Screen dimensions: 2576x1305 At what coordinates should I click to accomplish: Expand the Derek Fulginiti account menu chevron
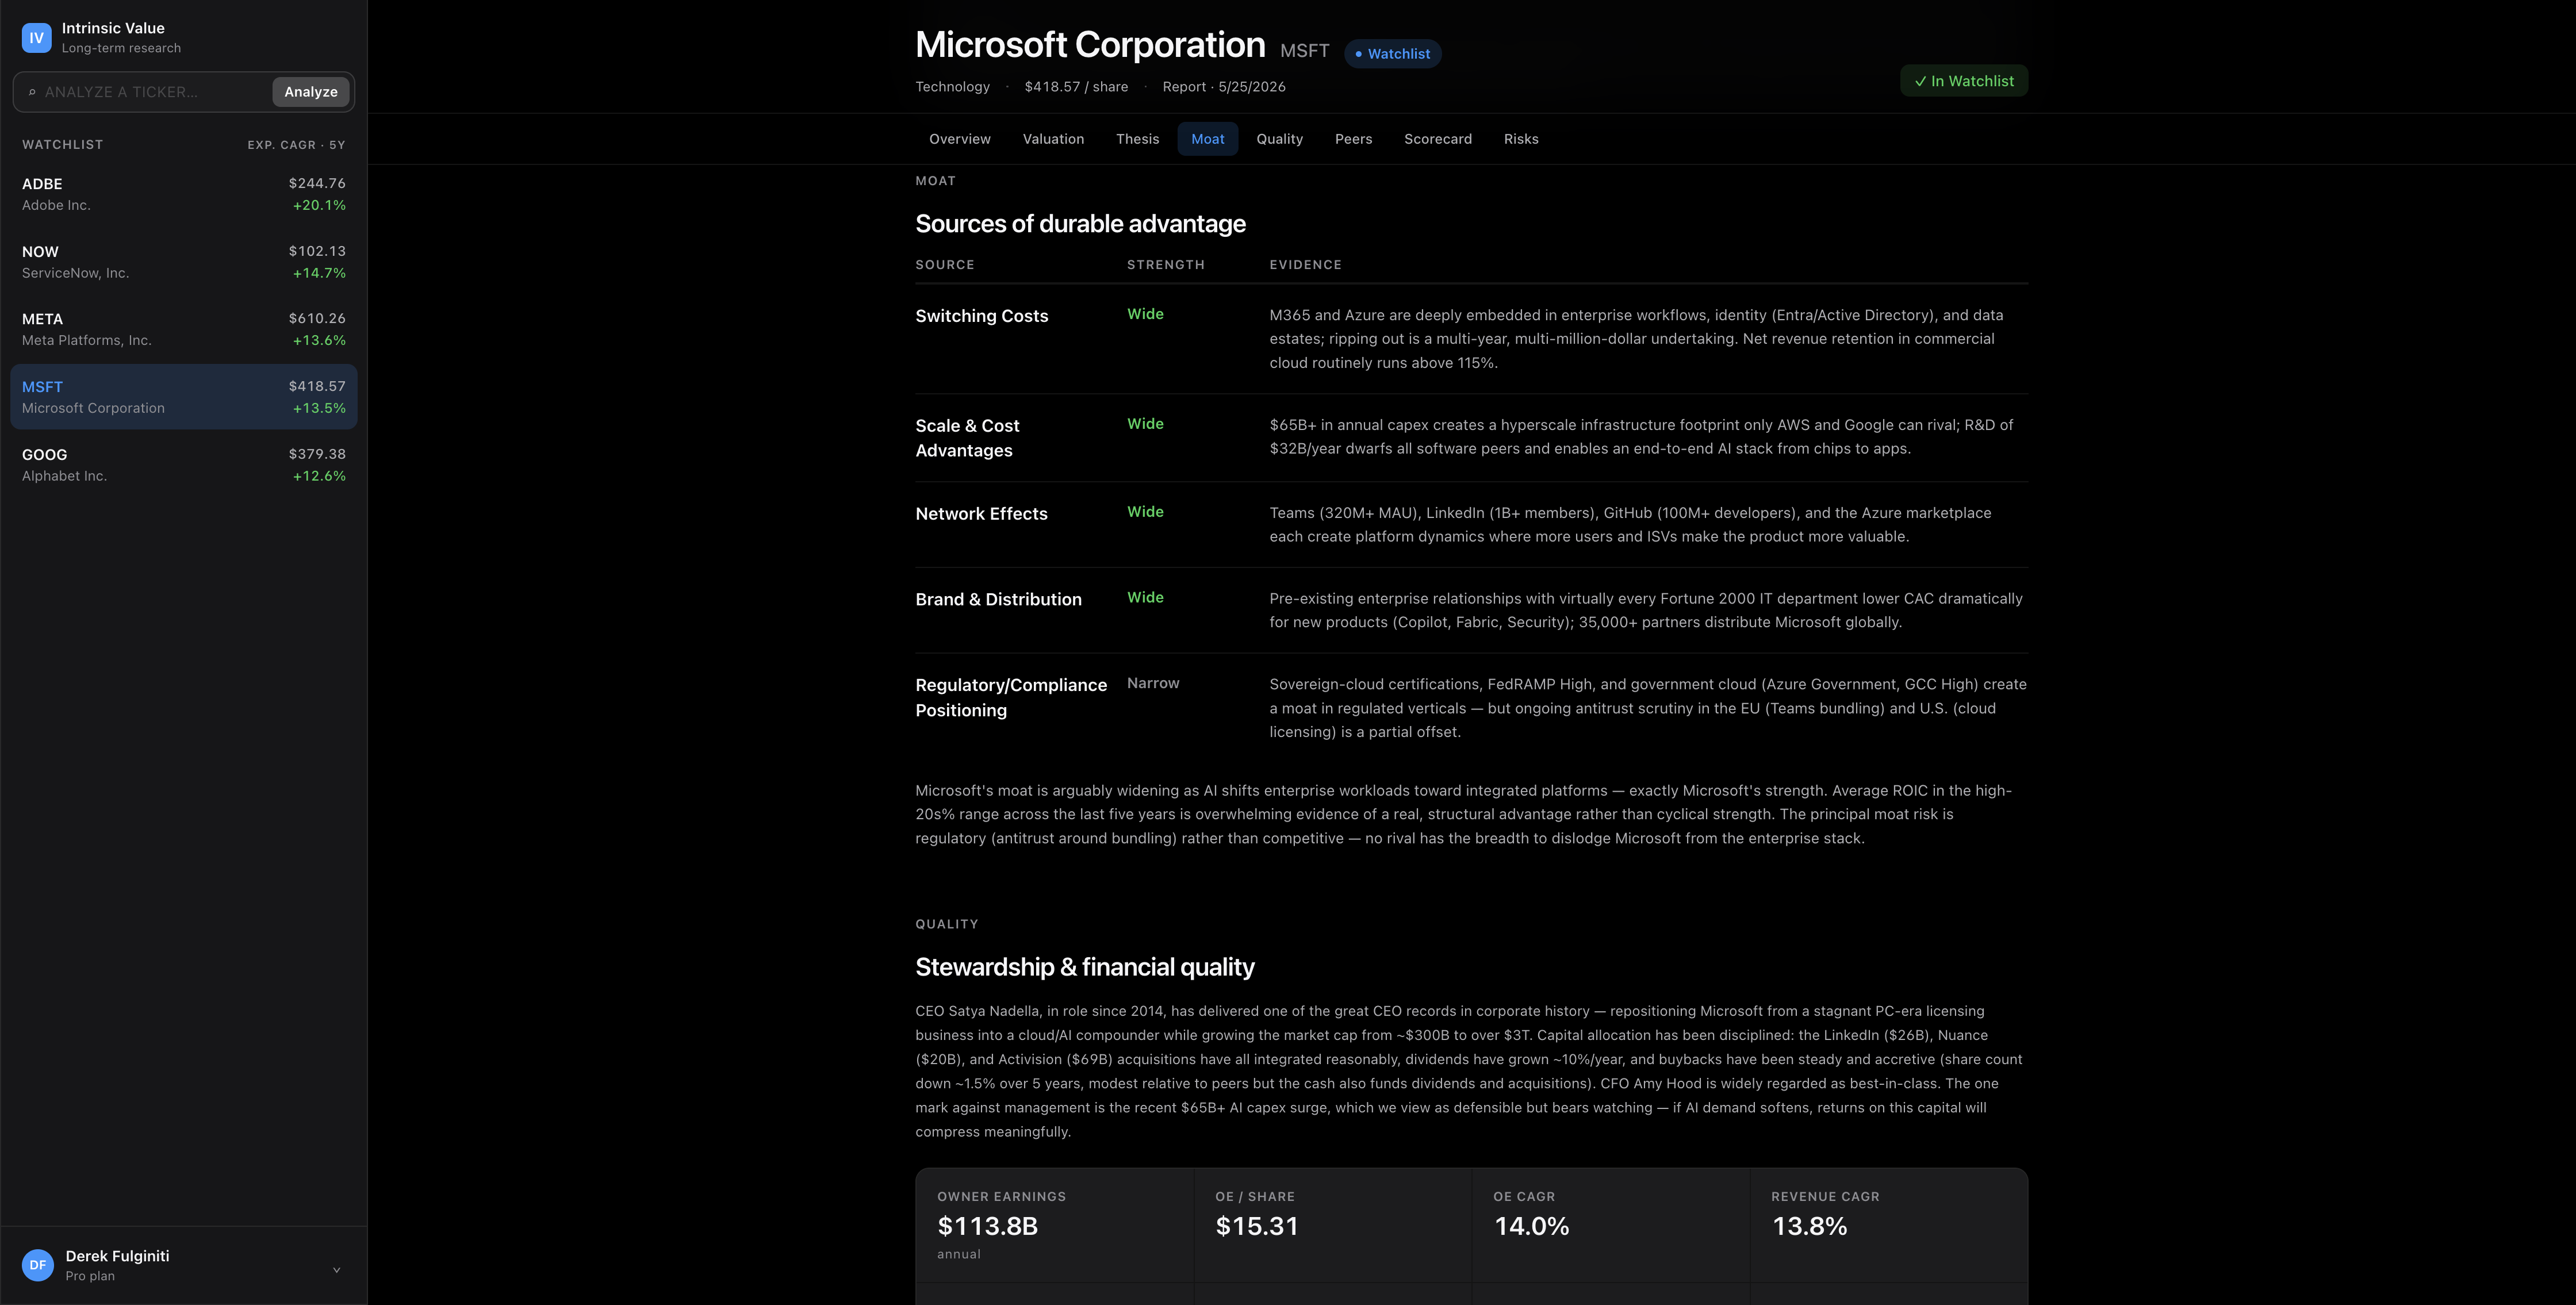click(336, 1270)
